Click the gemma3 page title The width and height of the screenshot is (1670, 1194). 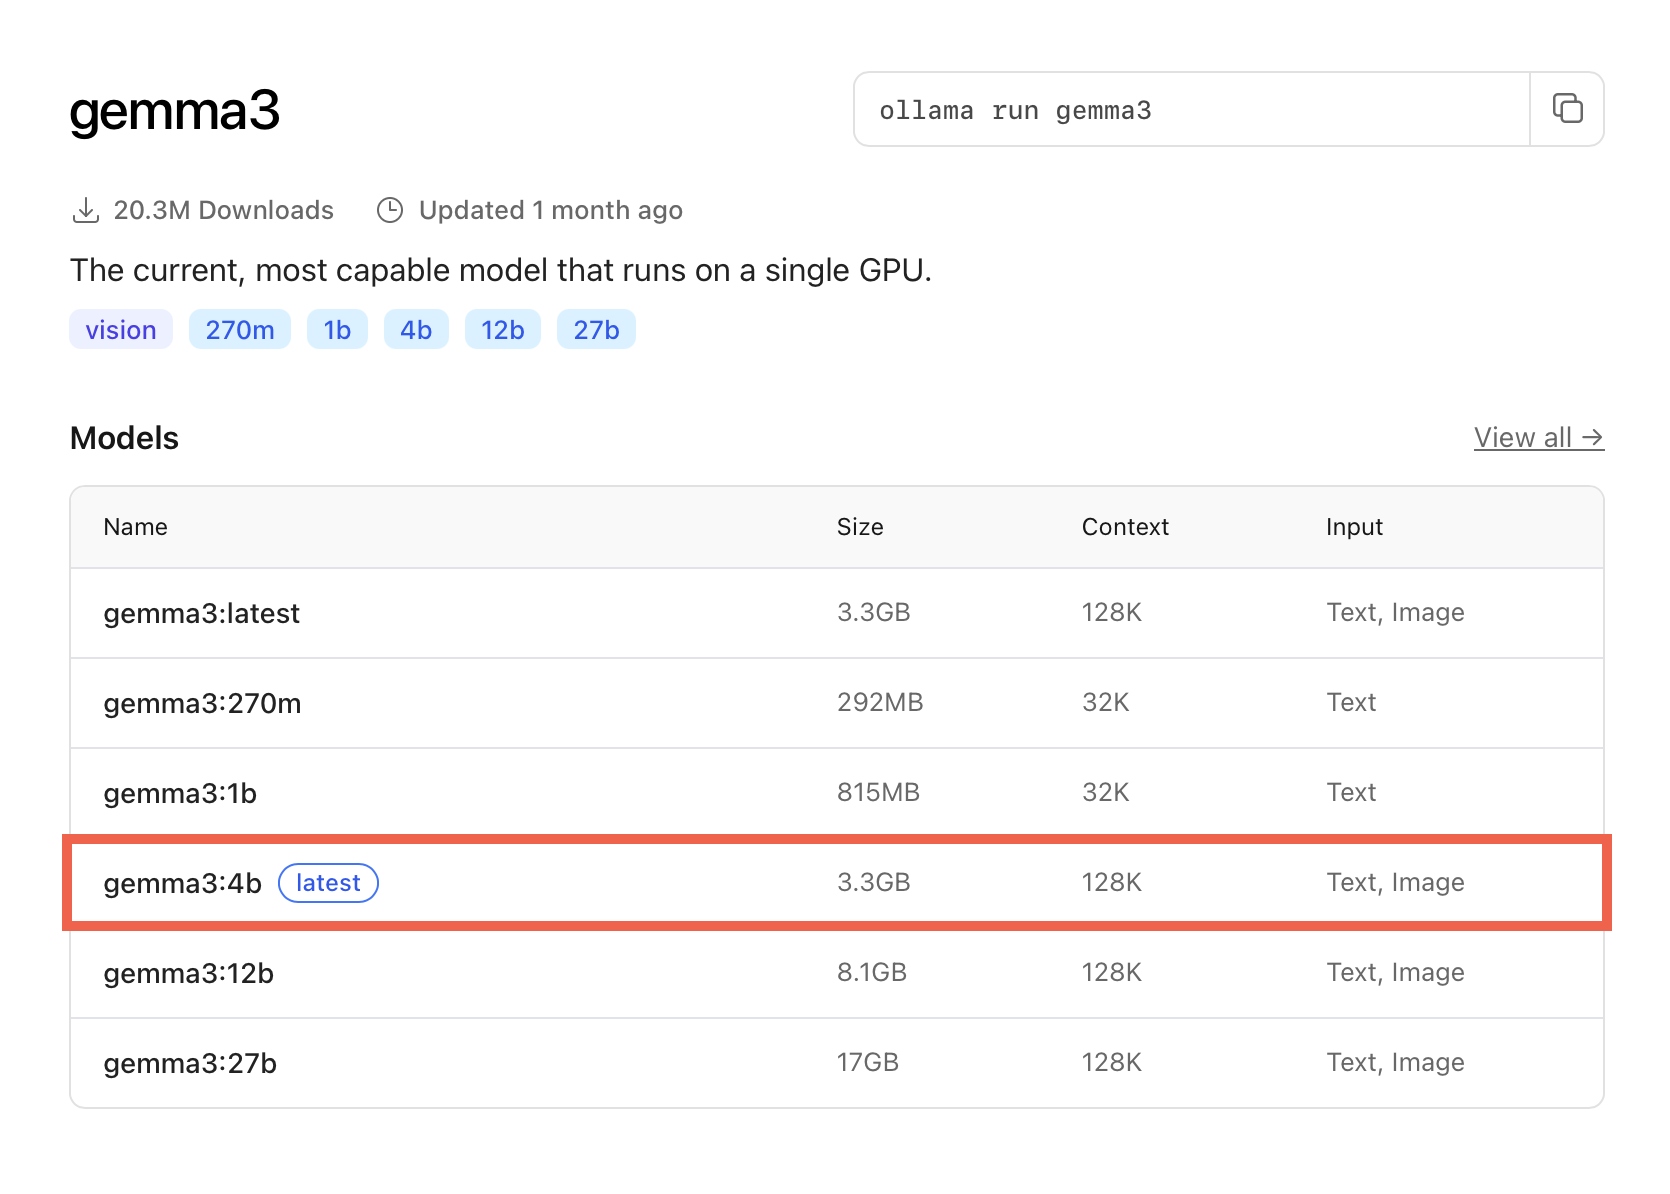tap(175, 111)
